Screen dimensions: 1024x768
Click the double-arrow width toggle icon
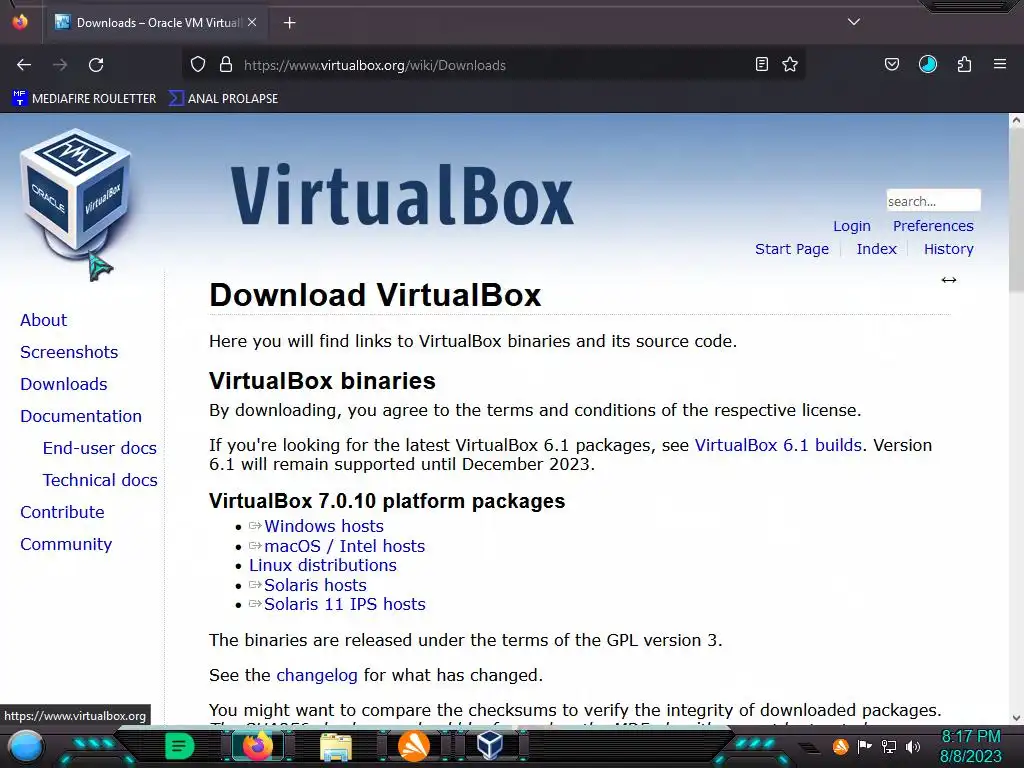tap(949, 280)
